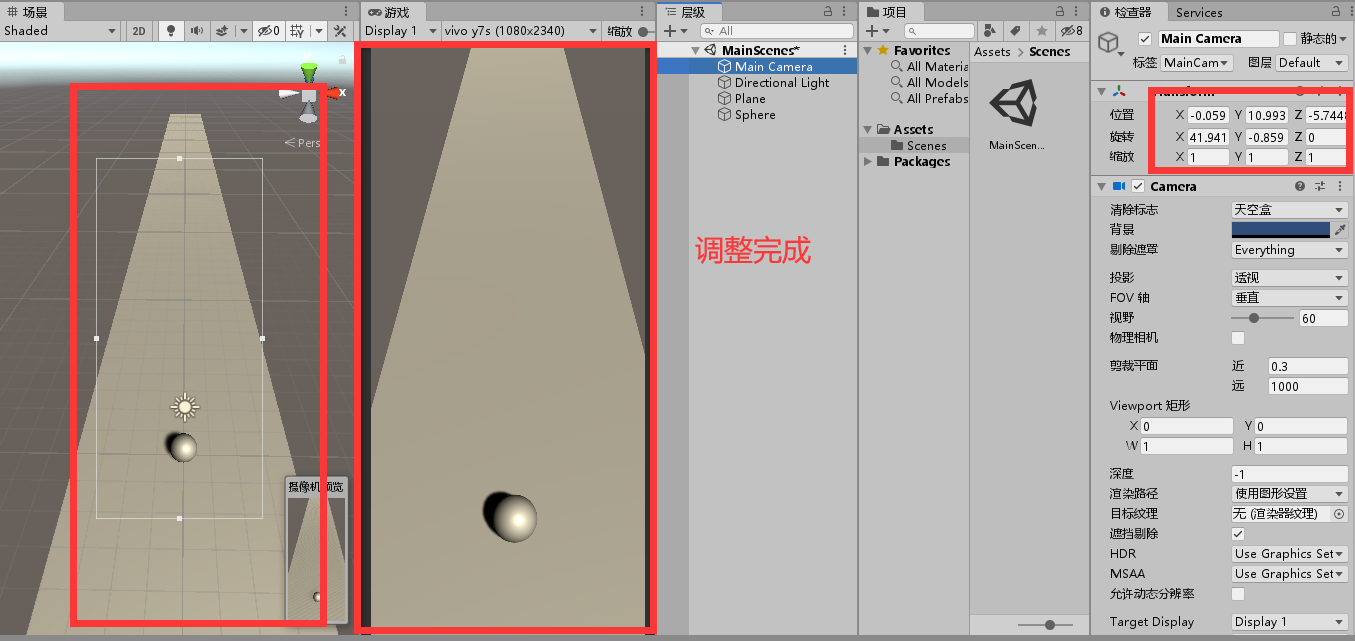Open component editor tools icon in scene toolbar

[339, 31]
